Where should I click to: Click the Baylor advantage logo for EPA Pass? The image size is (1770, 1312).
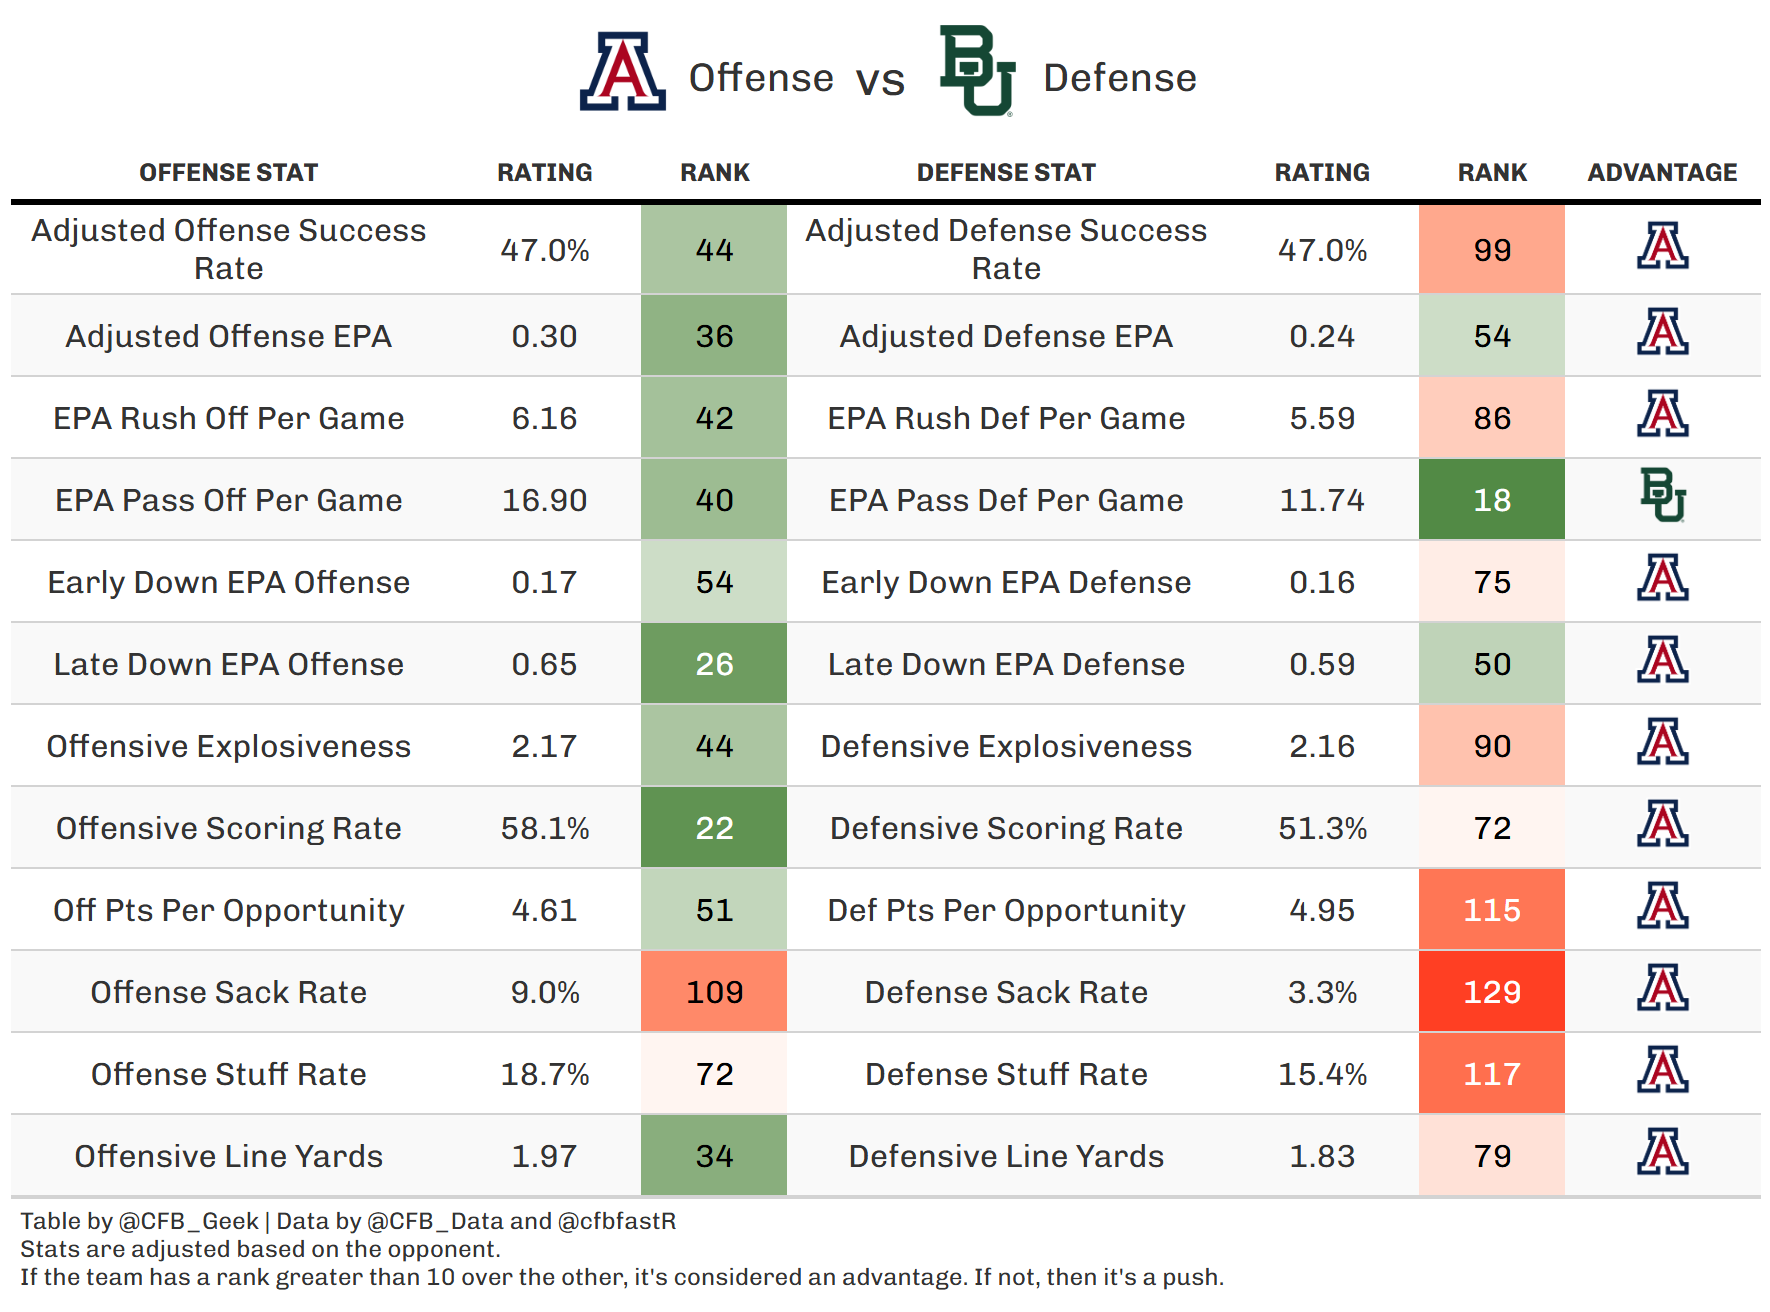click(x=1662, y=496)
